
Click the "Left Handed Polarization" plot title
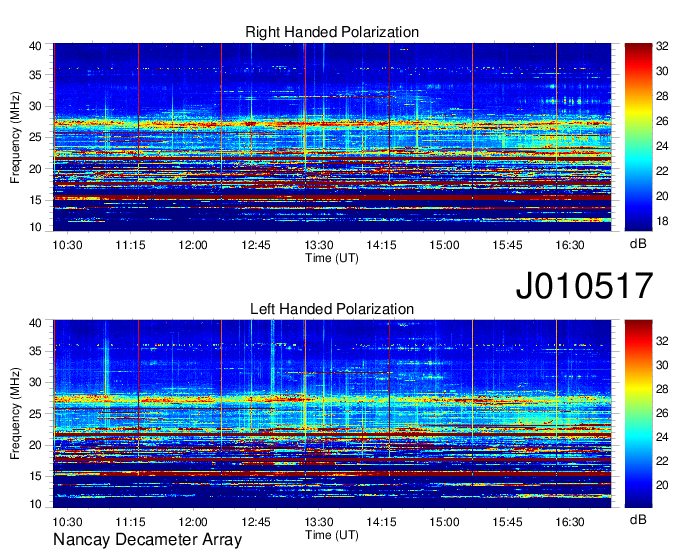[x=332, y=309]
